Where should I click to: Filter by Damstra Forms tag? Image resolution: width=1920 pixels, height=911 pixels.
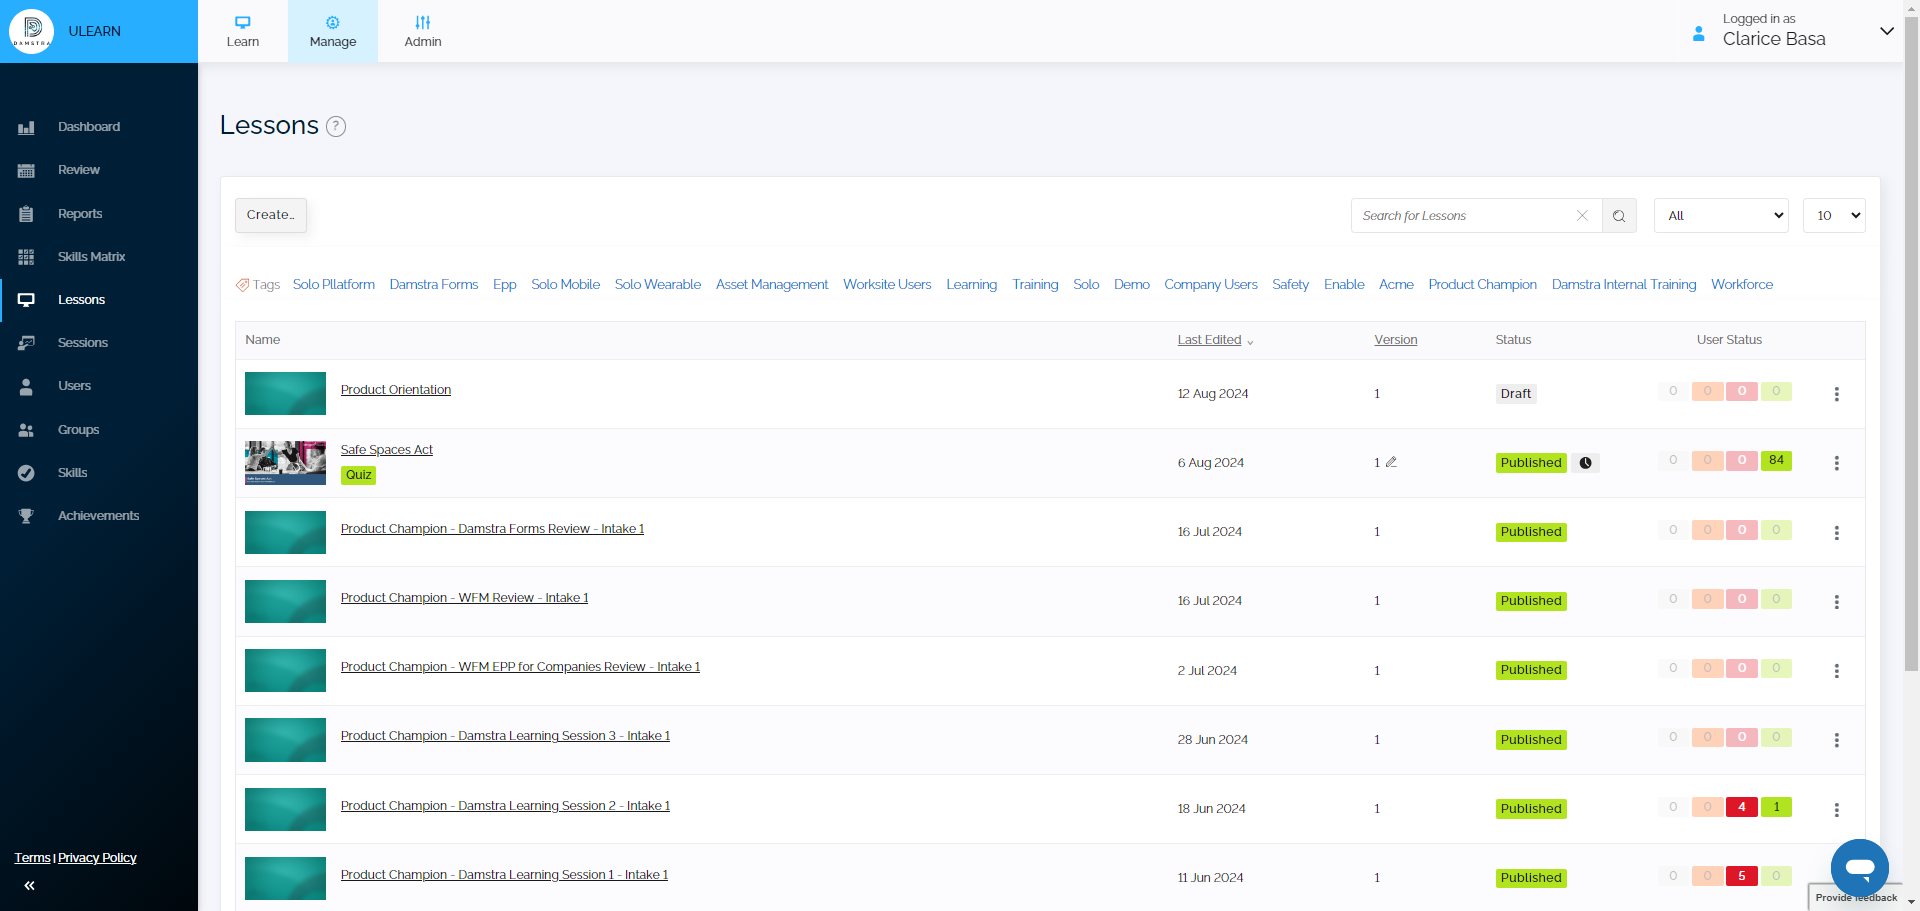(434, 285)
